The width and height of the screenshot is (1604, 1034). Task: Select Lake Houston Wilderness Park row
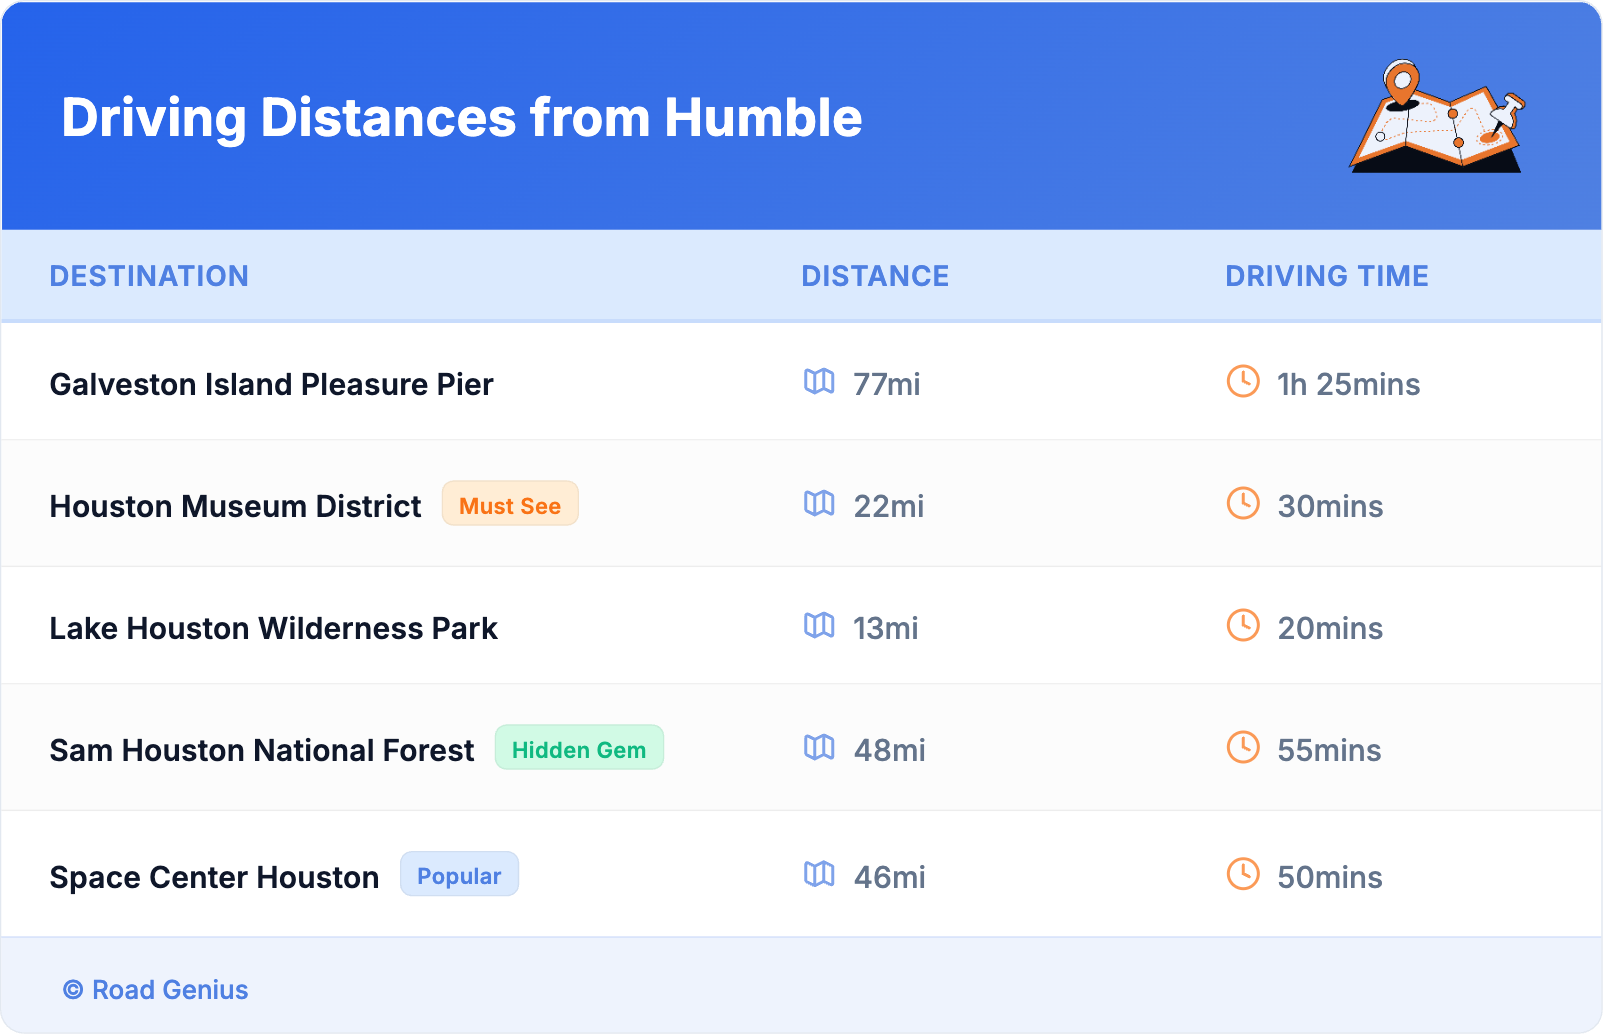coord(273,629)
